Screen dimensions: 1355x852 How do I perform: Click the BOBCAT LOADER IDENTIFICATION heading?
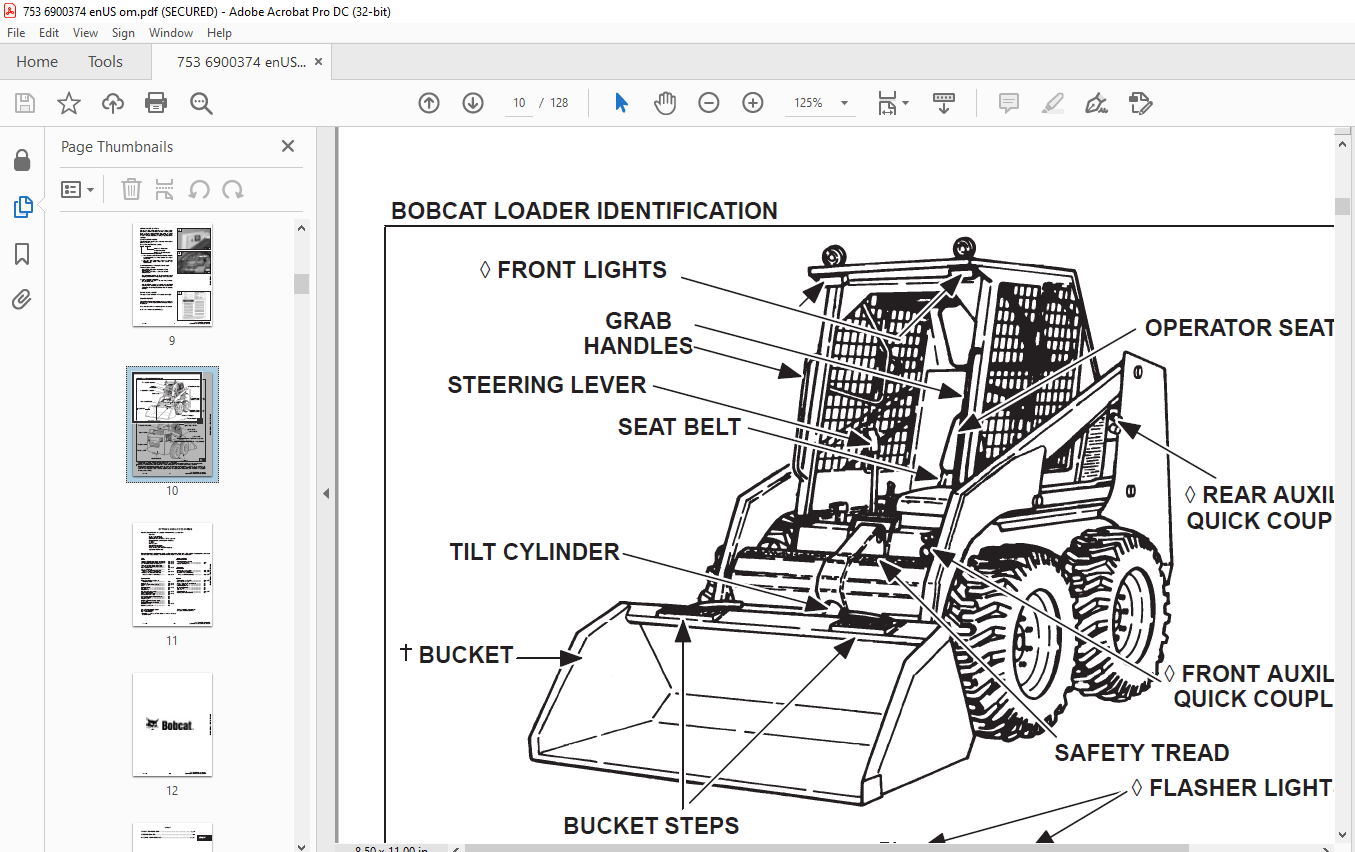coord(584,211)
